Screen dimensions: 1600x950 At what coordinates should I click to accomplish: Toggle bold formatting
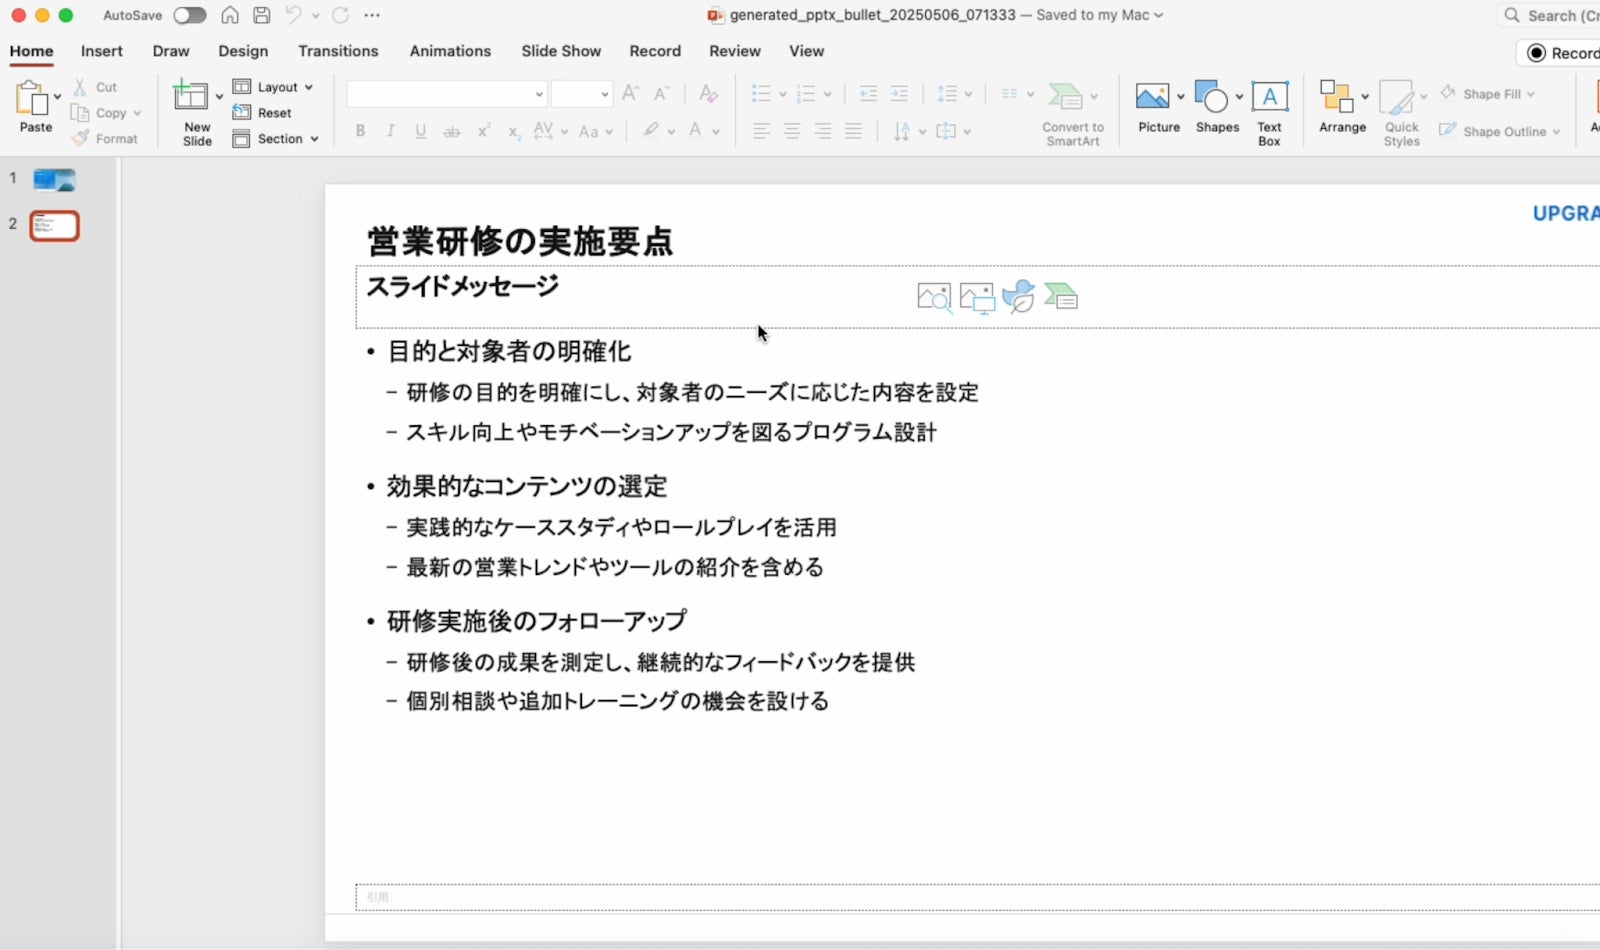coord(360,131)
